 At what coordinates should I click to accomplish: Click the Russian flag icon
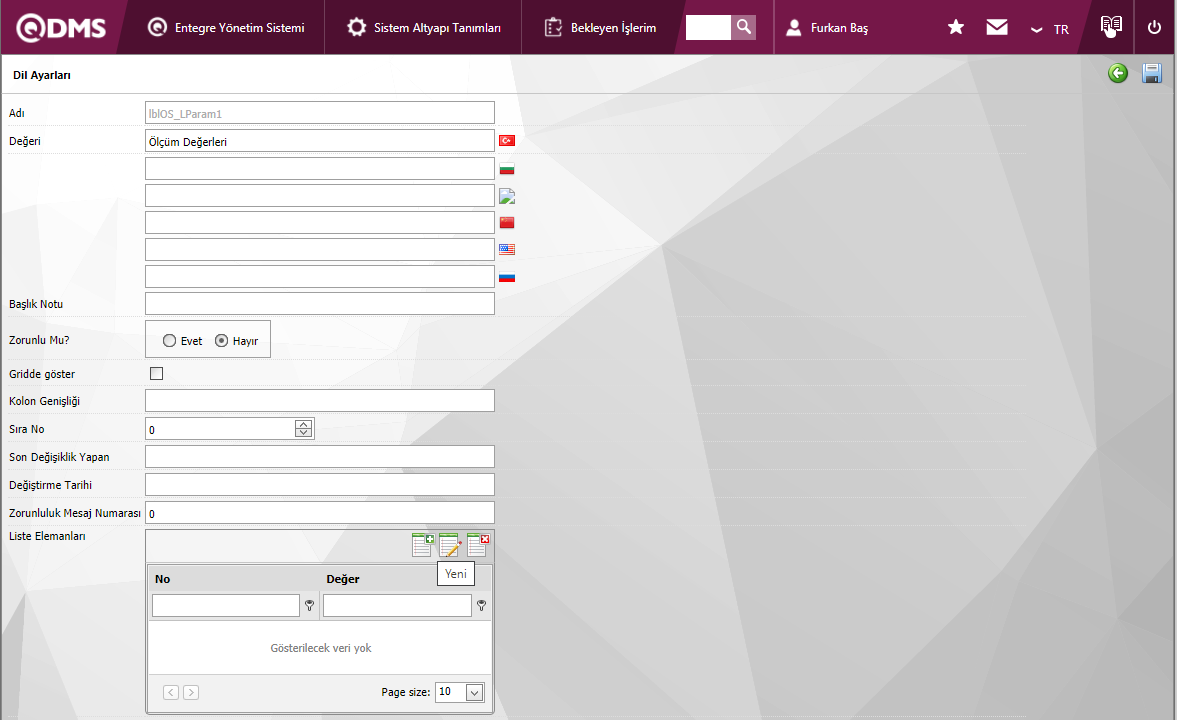pos(507,277)
